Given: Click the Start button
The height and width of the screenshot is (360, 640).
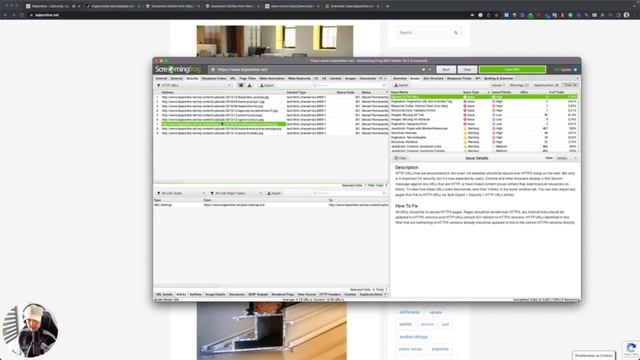Looking at the screenshot, I should coord(446,70).
